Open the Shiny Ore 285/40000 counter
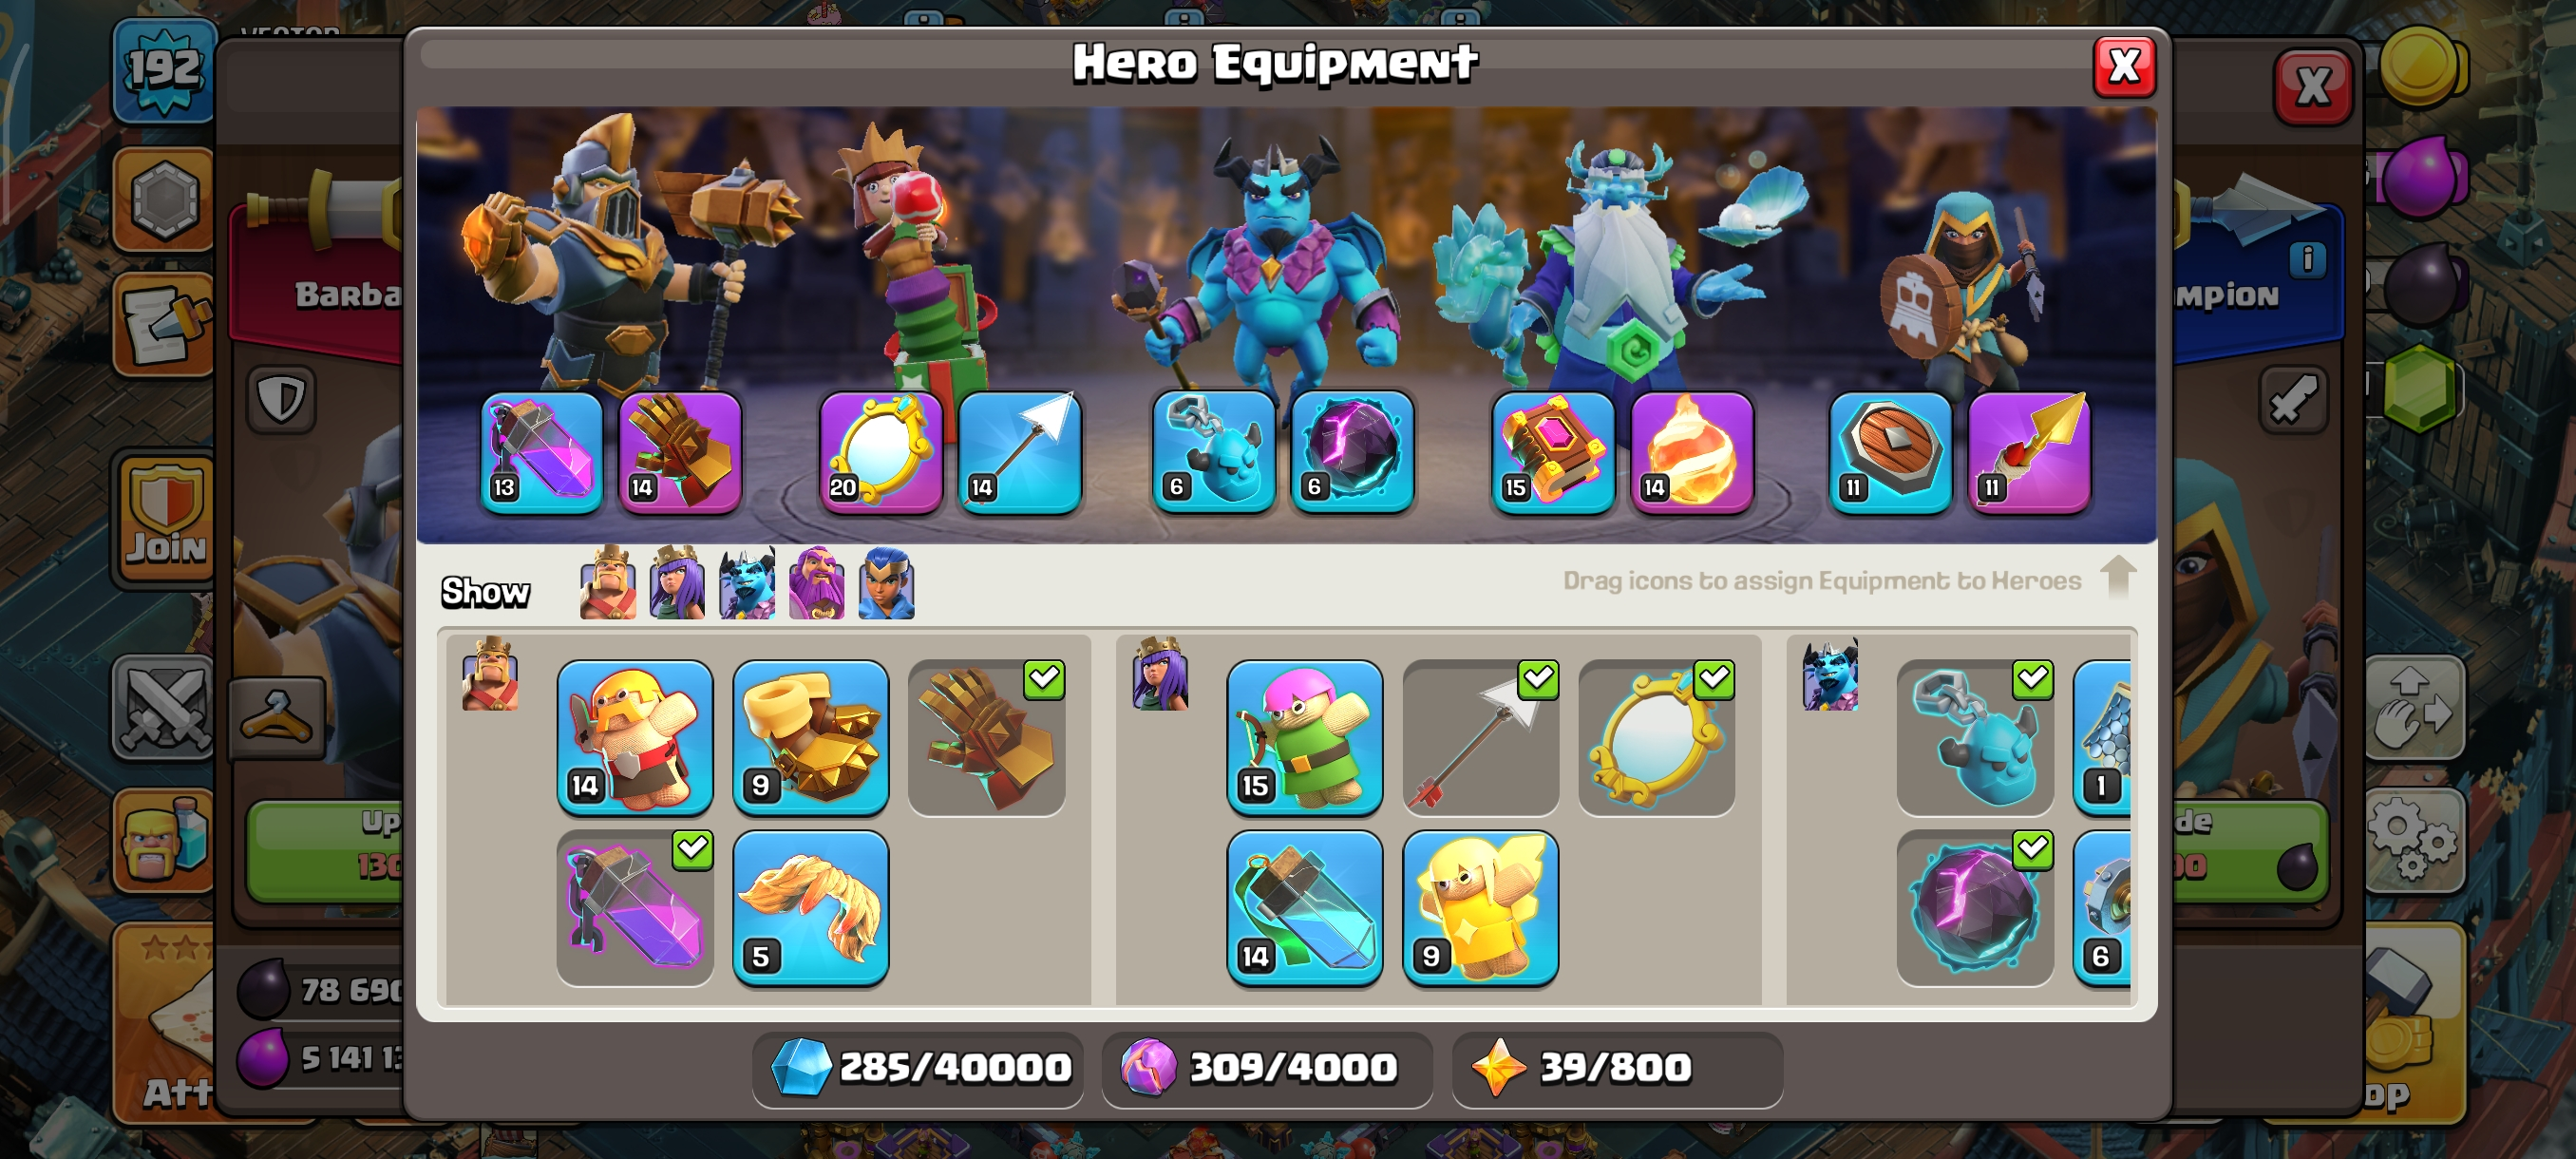Image resolution: width=2576 pixels, height=1159 pixels. 918,1068
